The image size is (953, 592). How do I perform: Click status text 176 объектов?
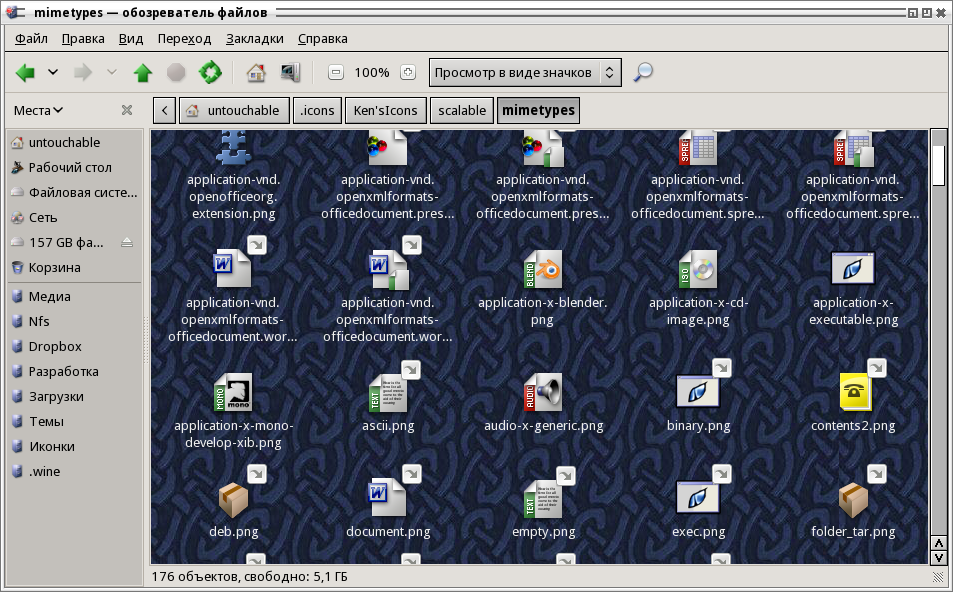coord(196,577)
